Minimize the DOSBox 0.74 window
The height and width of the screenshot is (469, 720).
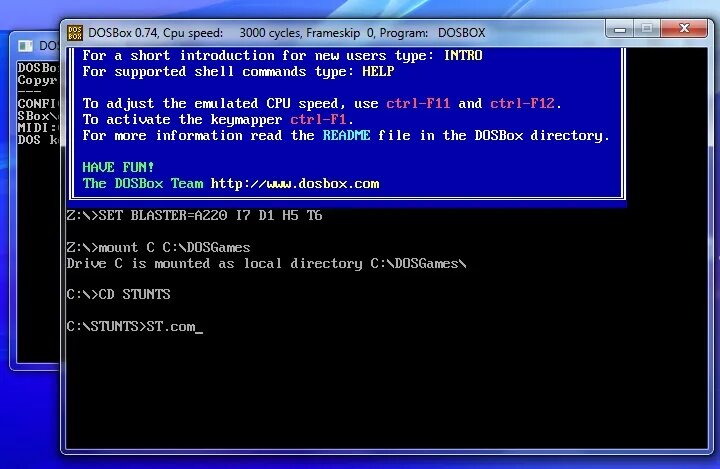(x=620, y=29)
